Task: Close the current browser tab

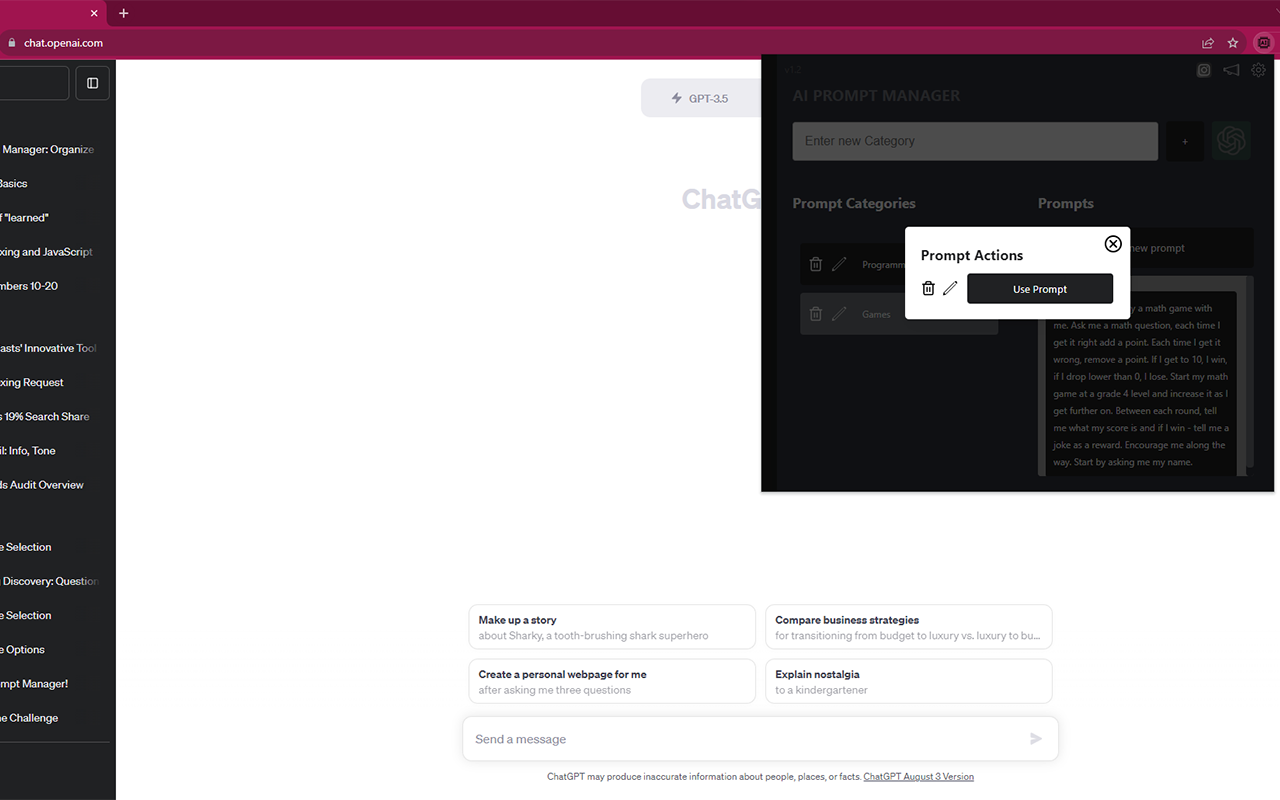Action: [x=94, y=13]
